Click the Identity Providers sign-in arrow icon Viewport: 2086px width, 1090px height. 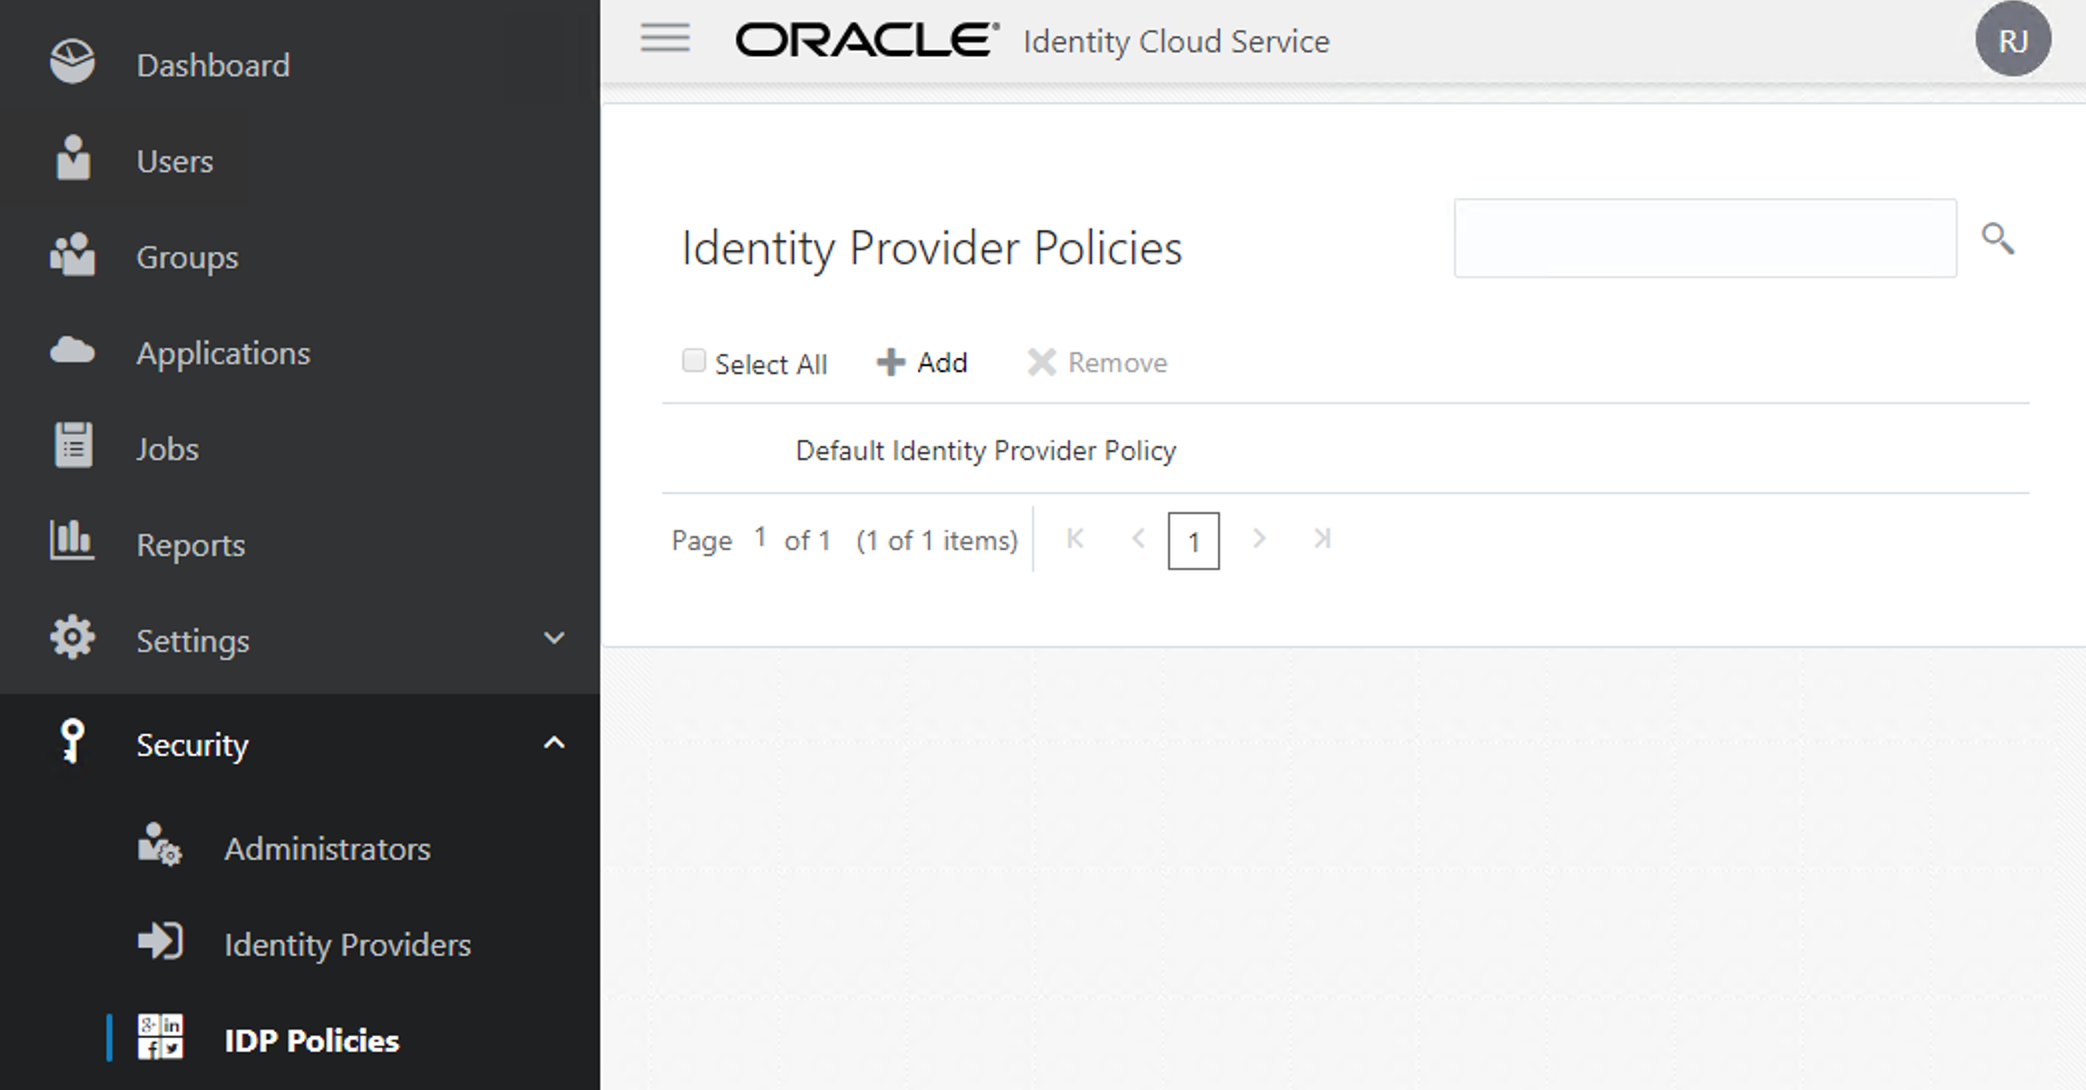pos(160,942)
